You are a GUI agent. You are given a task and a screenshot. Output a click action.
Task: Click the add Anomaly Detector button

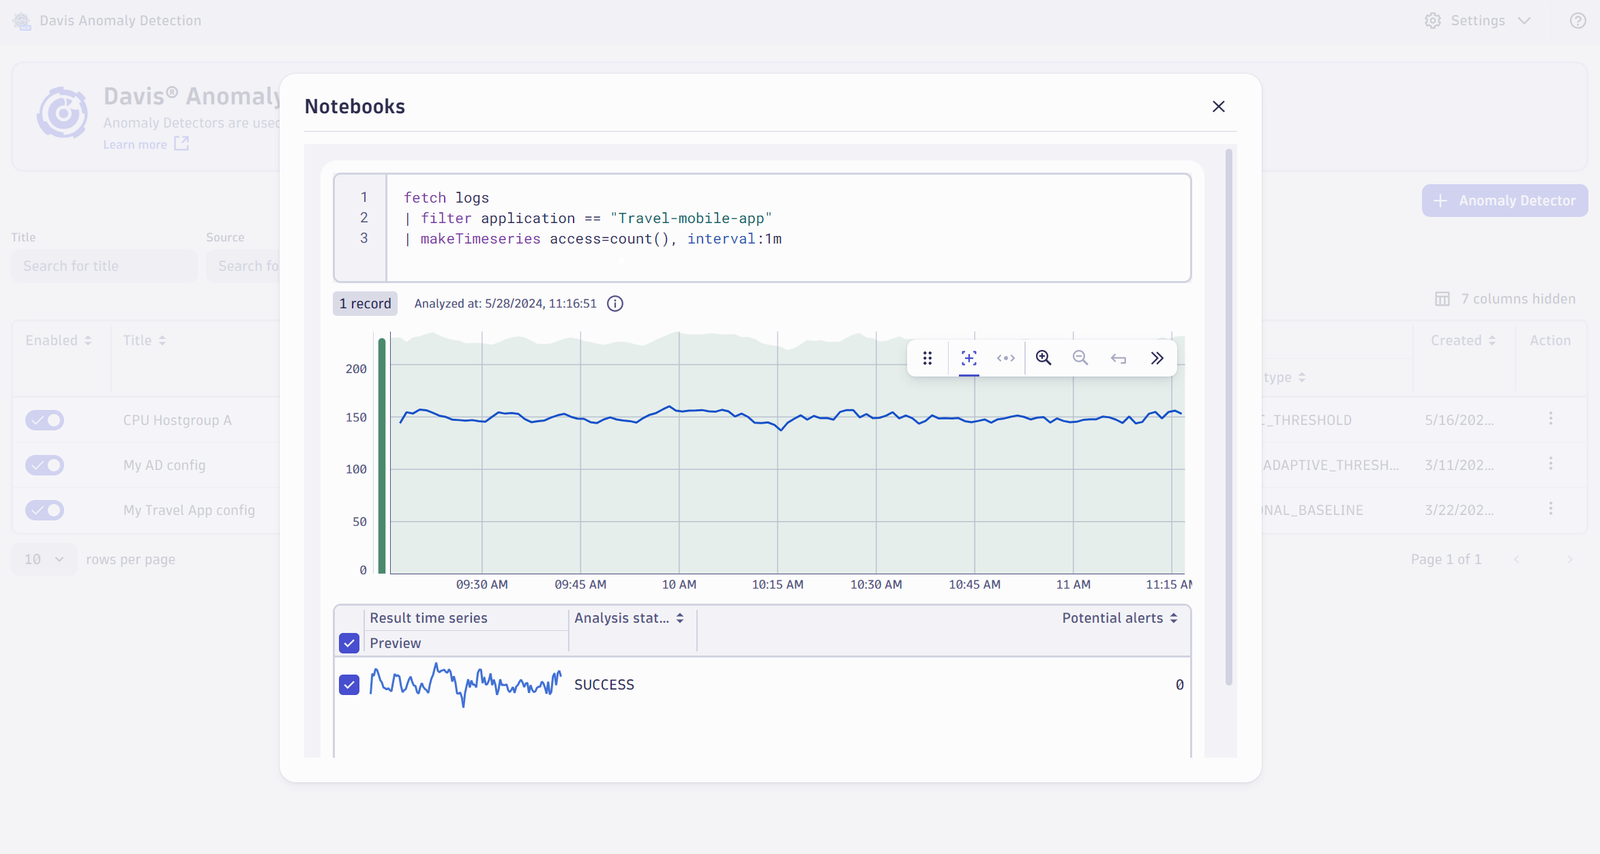pyautogui.click(x=1505, y=201)
